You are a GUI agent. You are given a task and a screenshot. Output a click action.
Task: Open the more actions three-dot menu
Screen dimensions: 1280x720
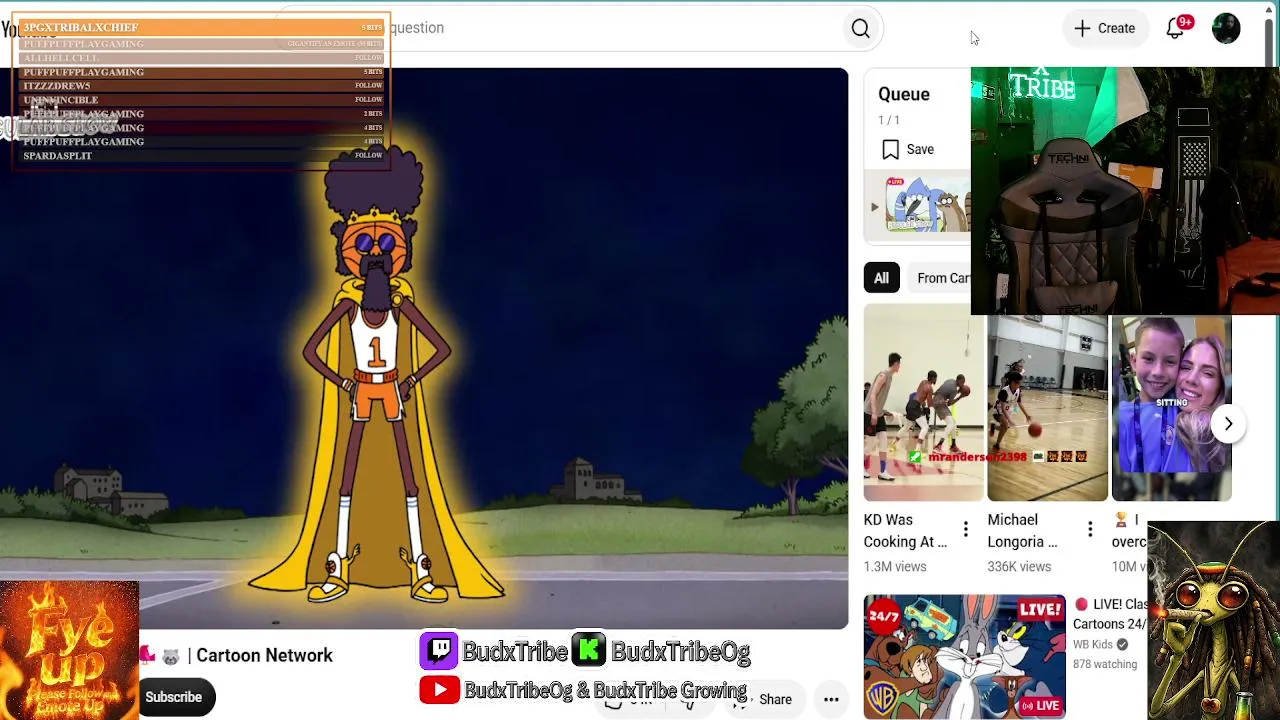click(x=831, y=699)
